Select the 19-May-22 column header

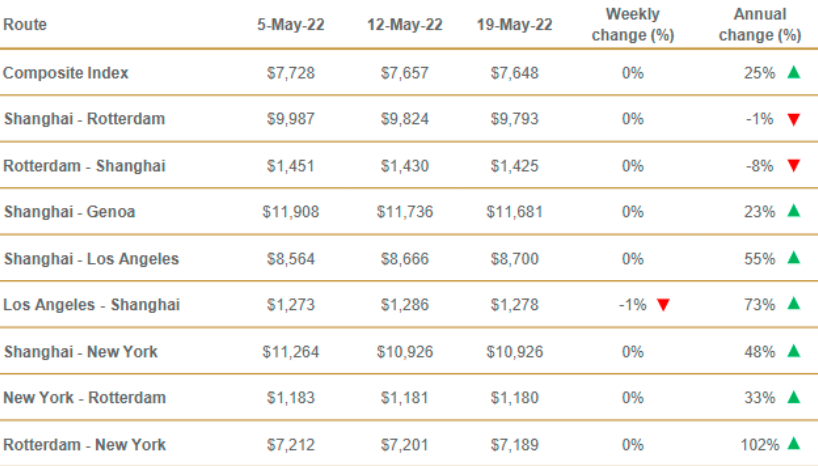tap(514, 24)
